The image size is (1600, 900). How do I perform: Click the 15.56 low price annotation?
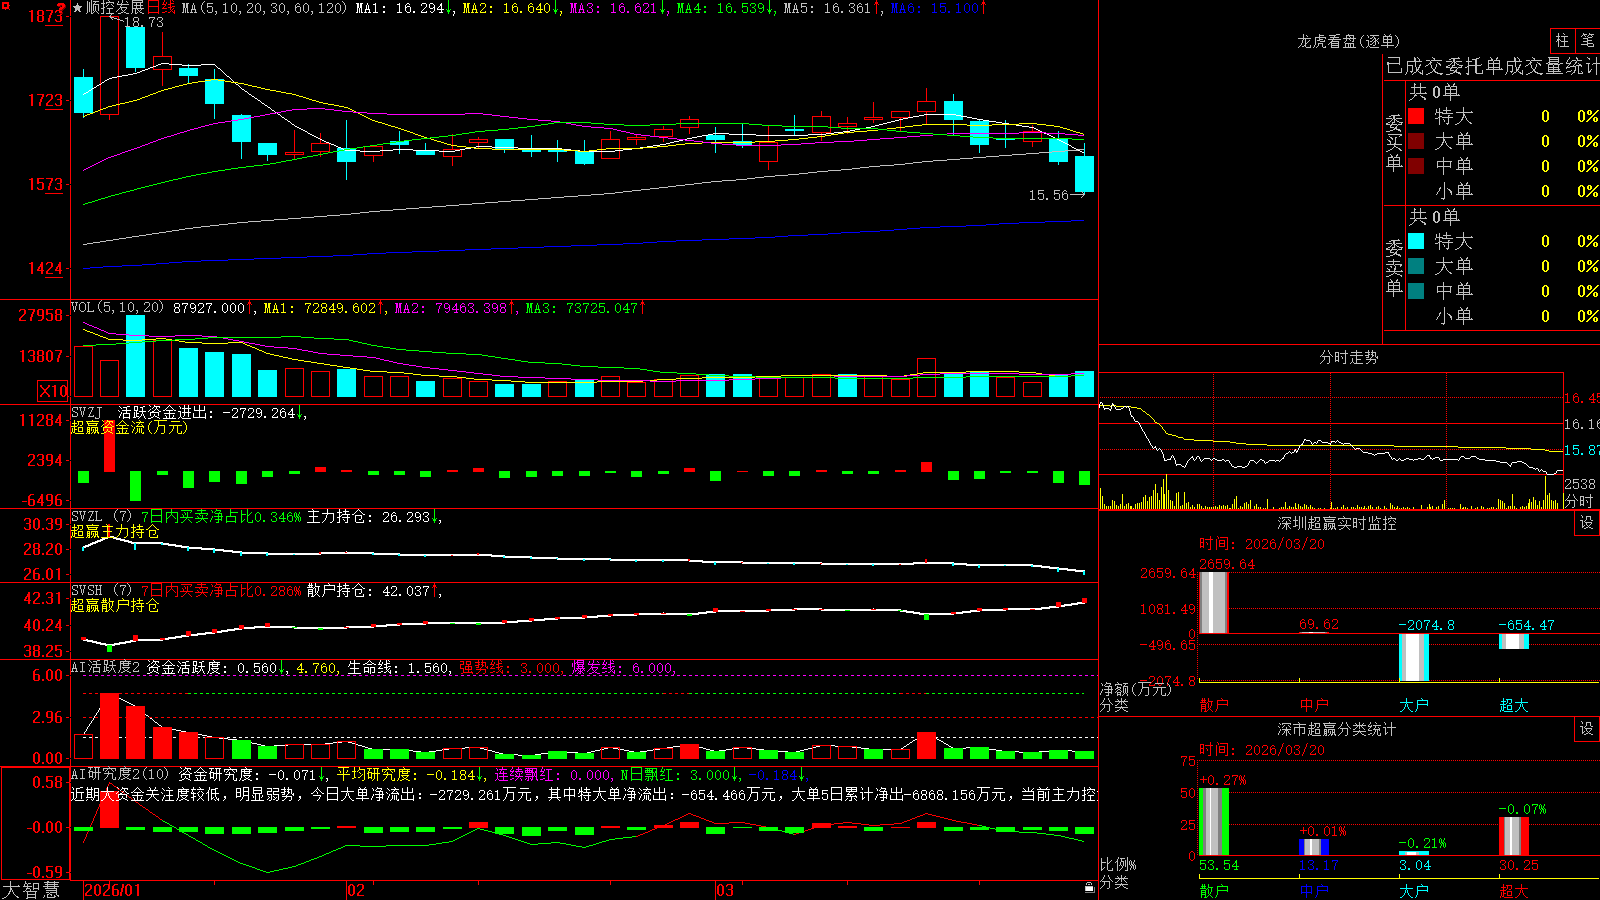(1048, 195)
